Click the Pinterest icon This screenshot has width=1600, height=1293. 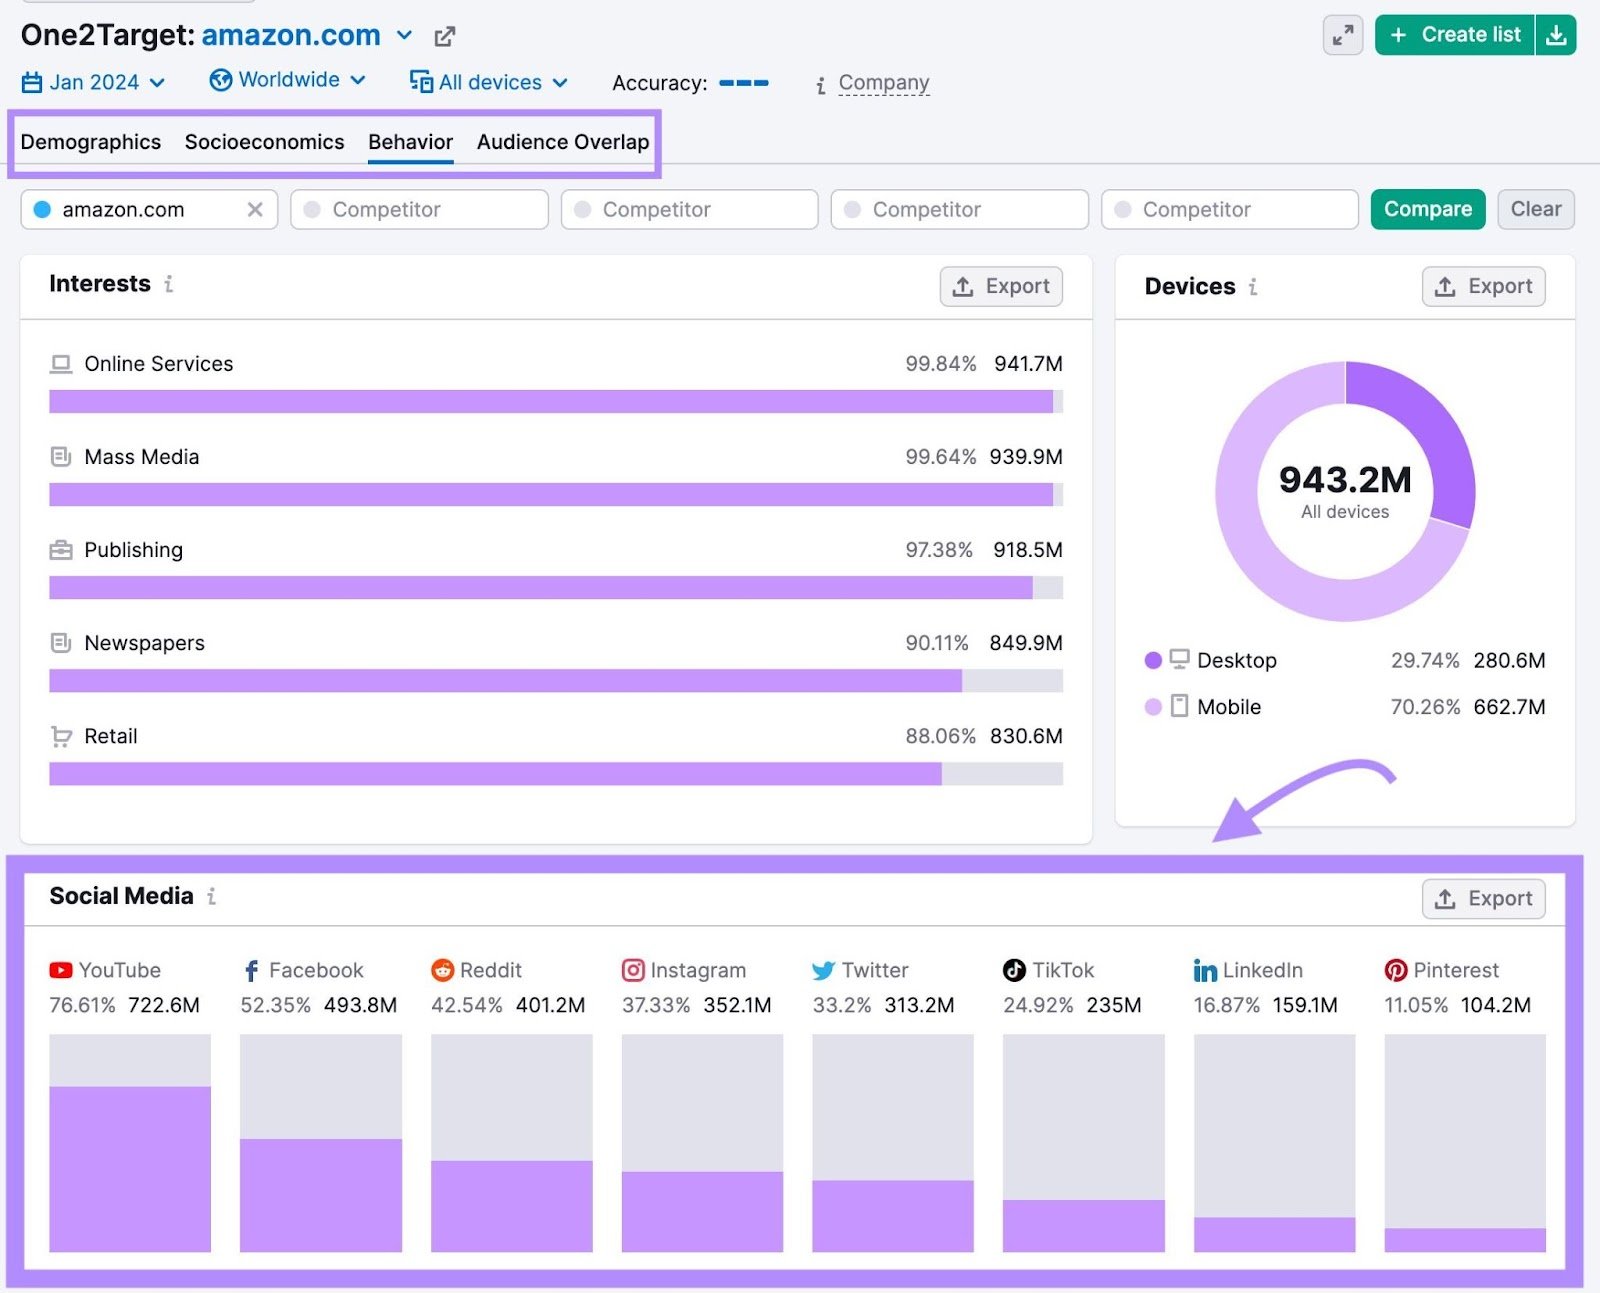coord(1394,969)
